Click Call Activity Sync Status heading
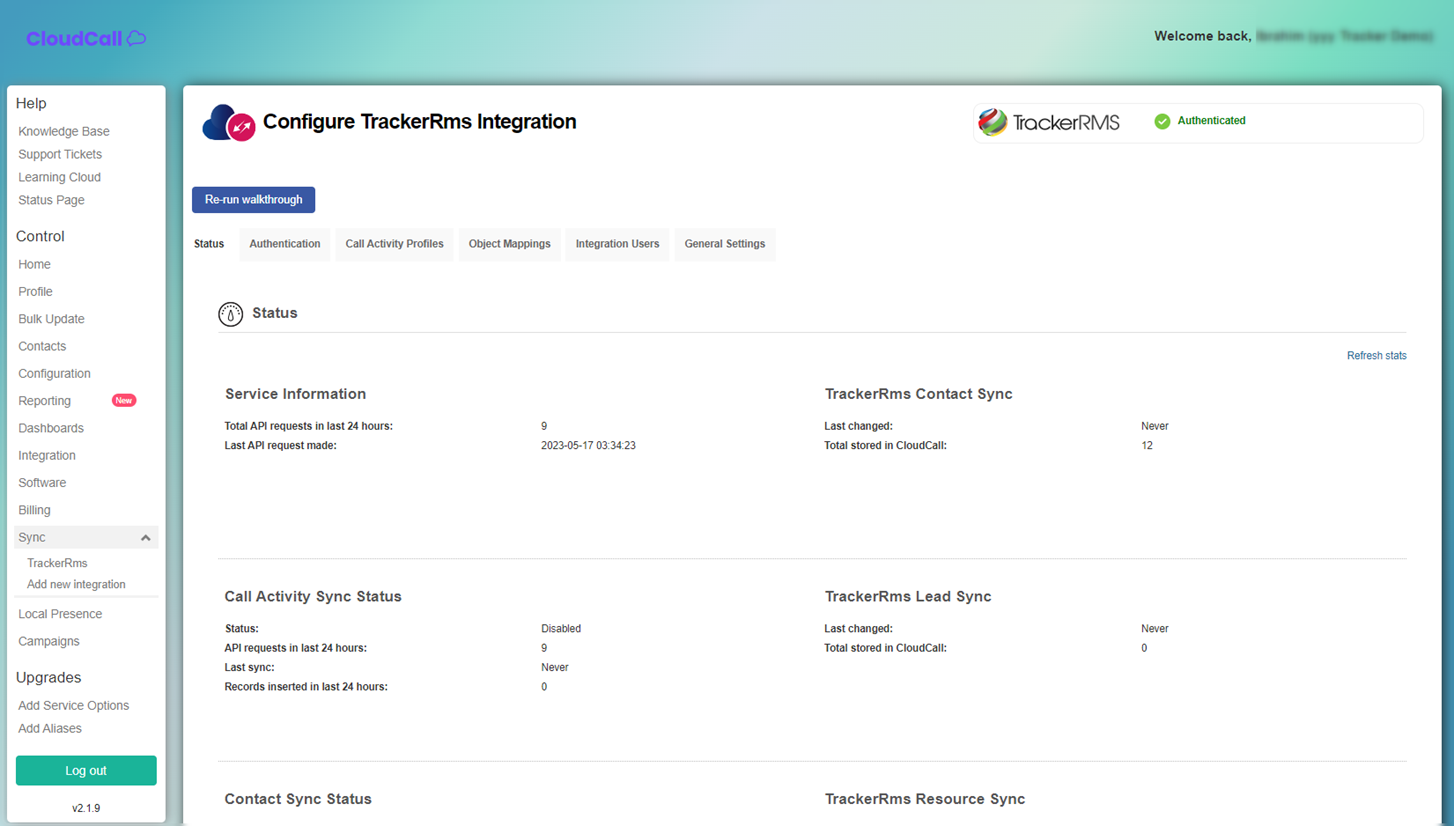Viewport: 1454px width, 826px height. coord(313,597)
